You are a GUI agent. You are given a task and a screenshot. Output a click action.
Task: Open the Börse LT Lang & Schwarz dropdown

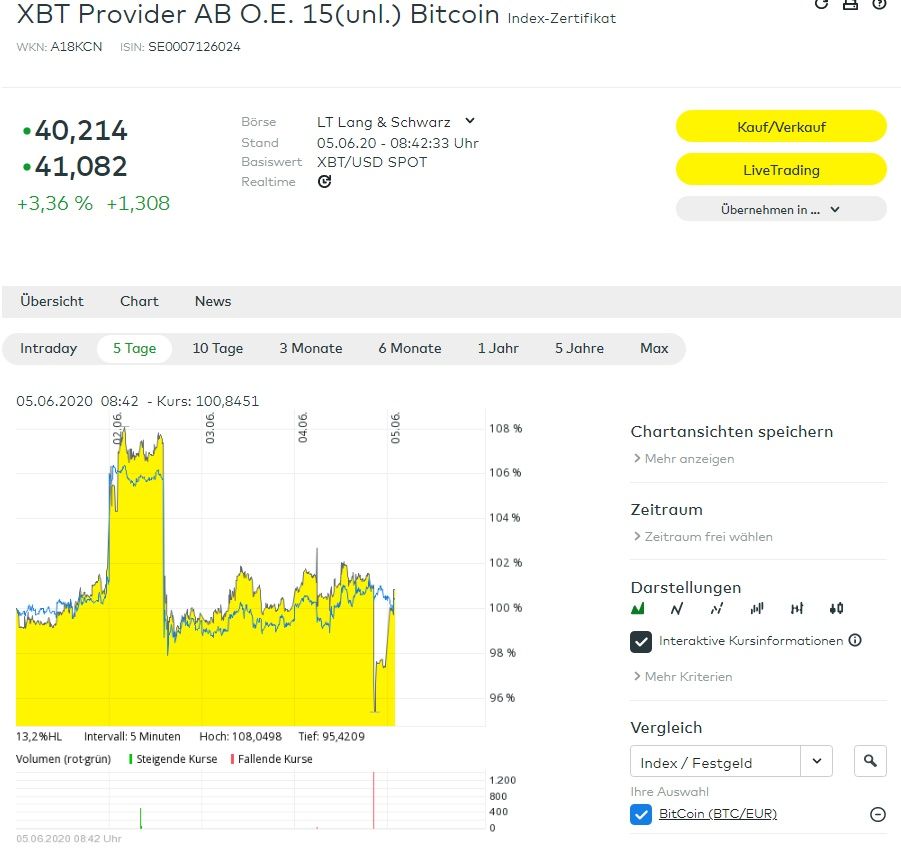coord(470,121)
